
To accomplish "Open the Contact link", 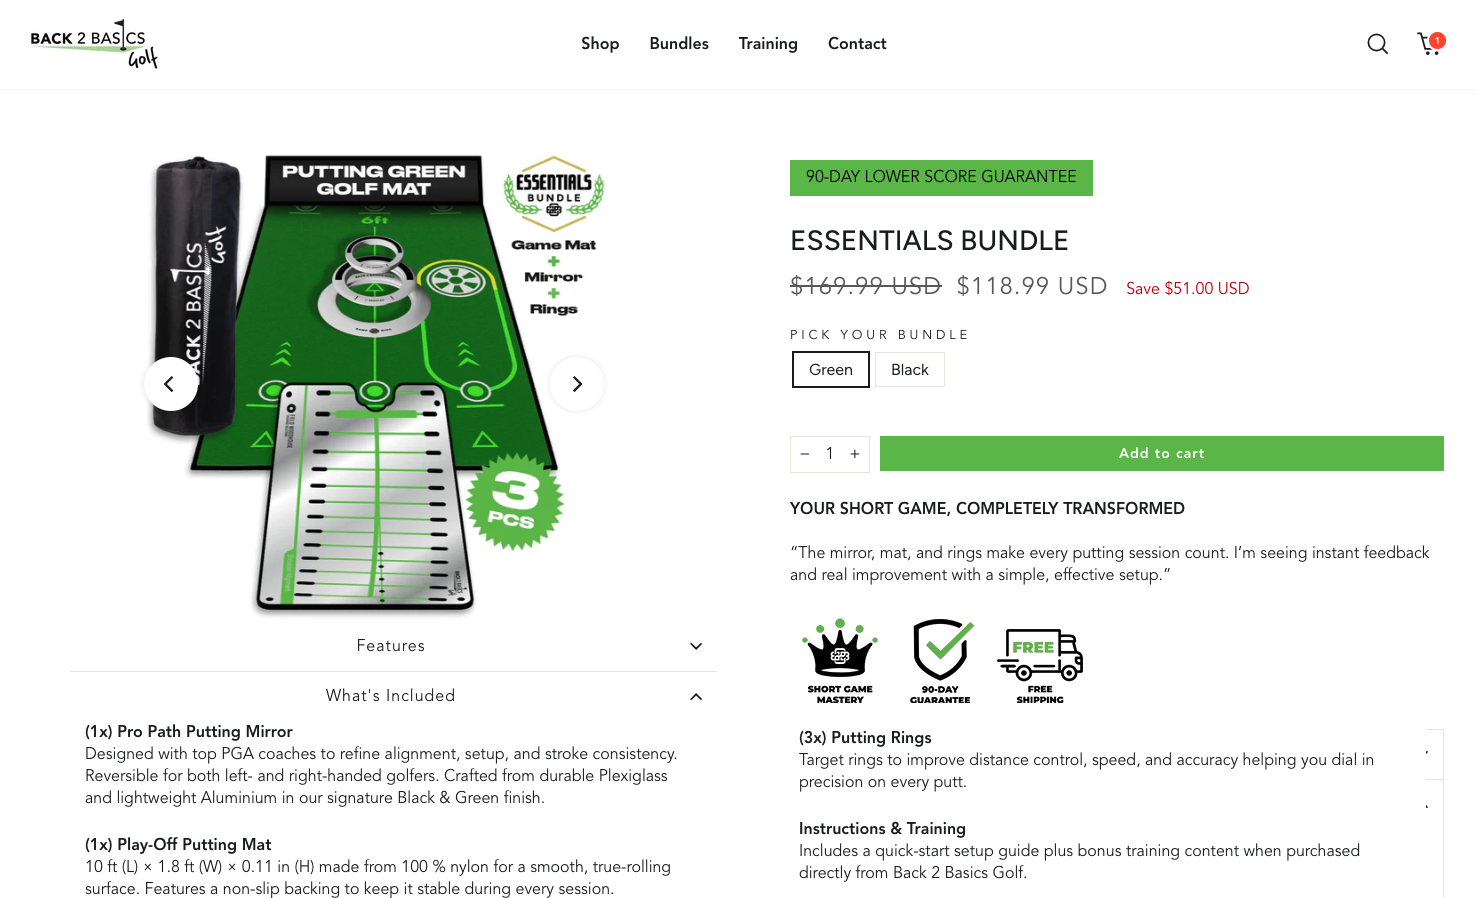I will tap(857, 44).
